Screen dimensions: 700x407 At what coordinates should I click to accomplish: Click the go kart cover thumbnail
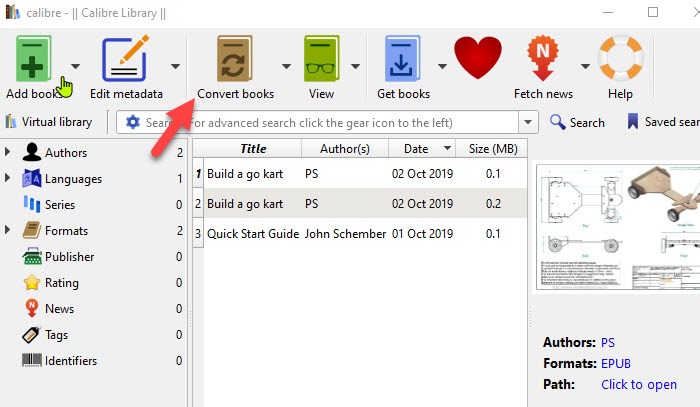[618, 227]
